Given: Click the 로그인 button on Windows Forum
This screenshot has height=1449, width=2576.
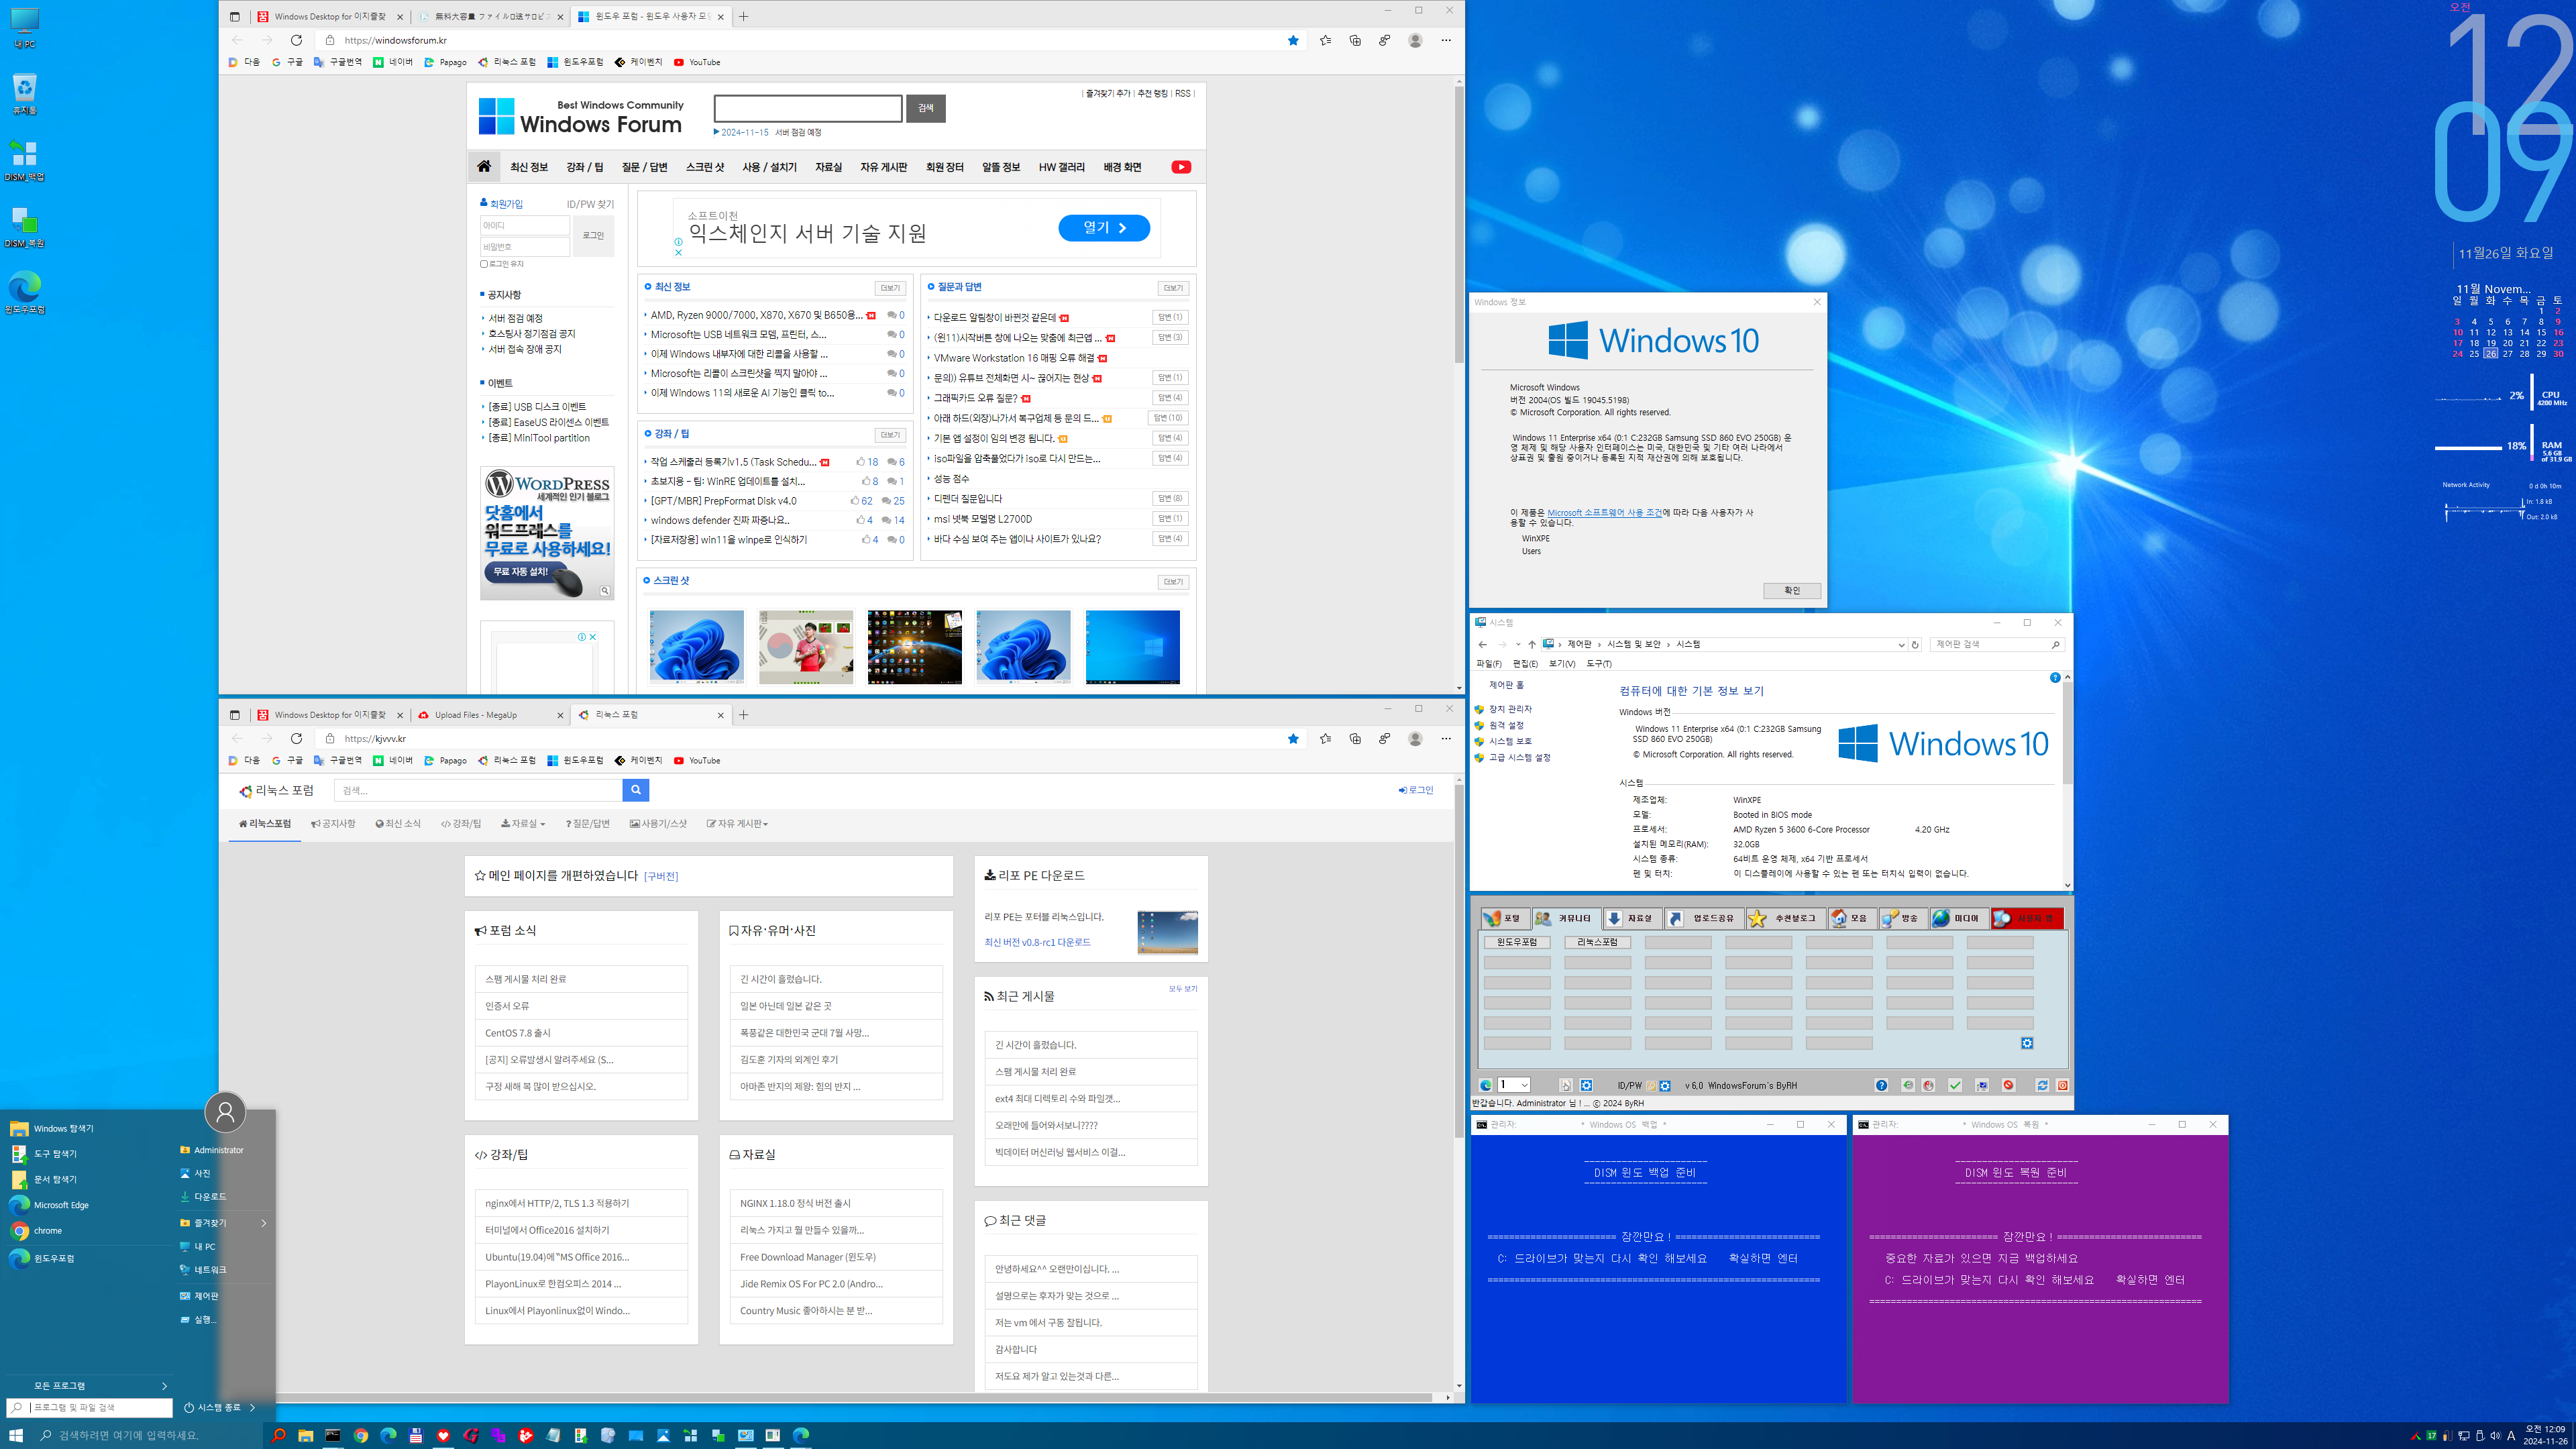Looking at the screenshot, I should click(x=593, y=236).
